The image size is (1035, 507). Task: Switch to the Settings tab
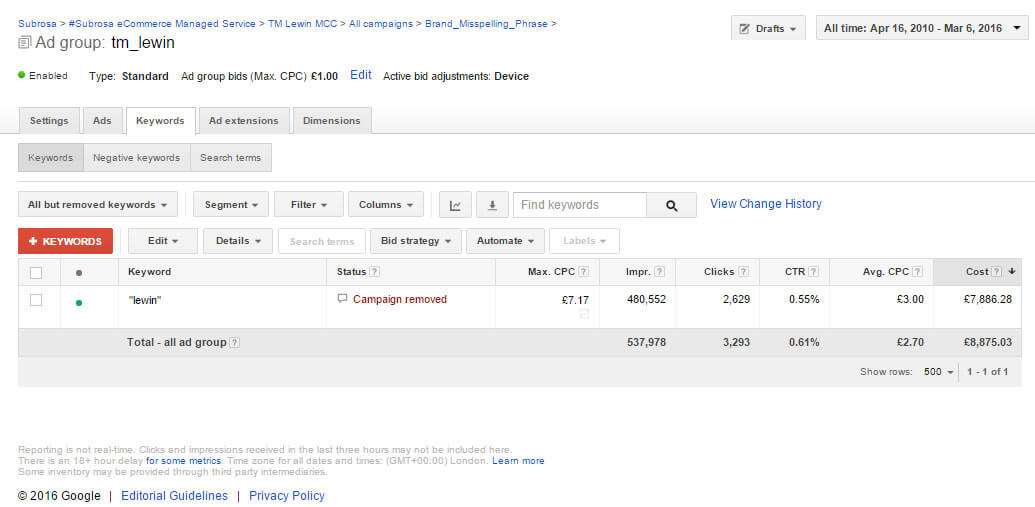pos(49,121)
